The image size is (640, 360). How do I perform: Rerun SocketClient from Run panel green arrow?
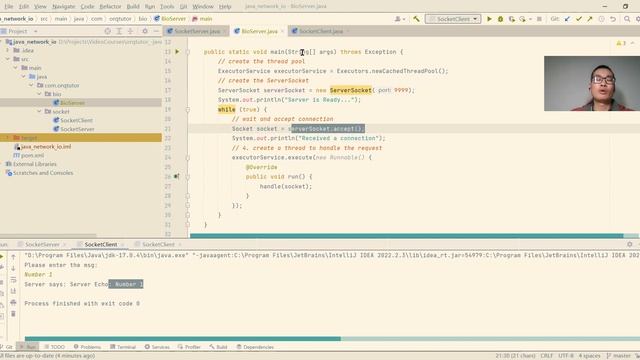(2, 257)
